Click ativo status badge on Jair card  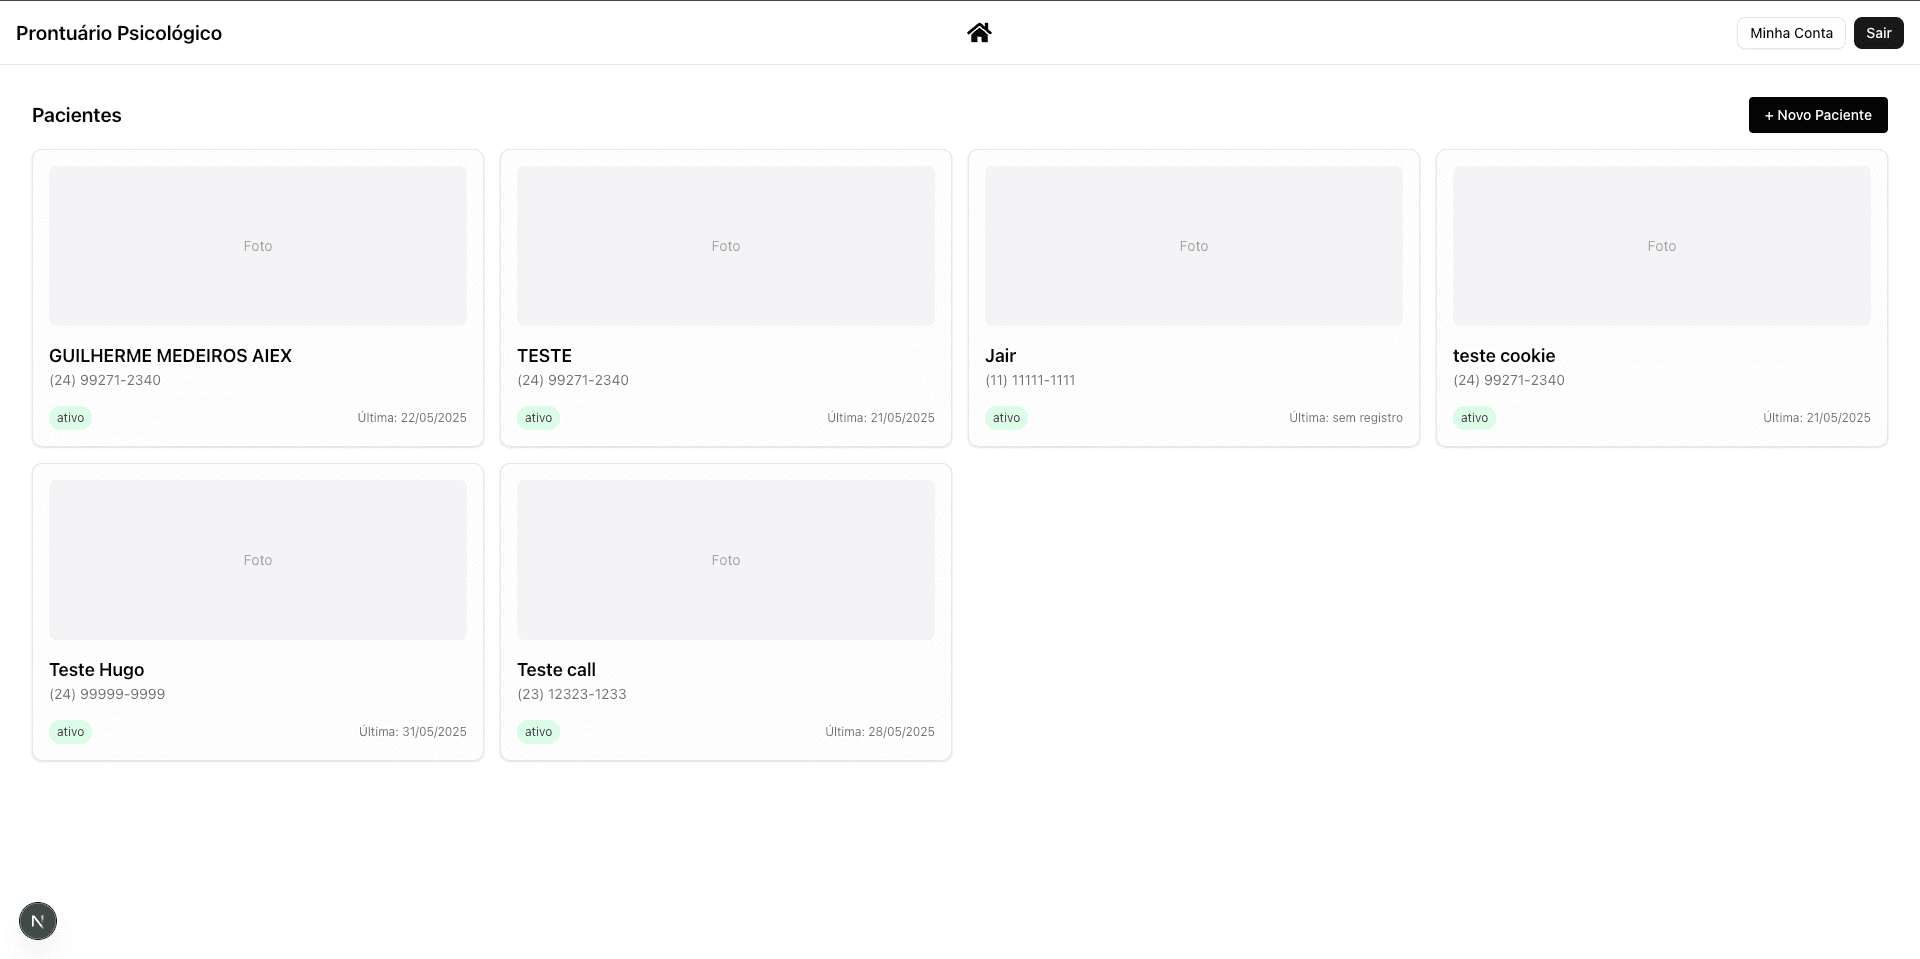1006,418
